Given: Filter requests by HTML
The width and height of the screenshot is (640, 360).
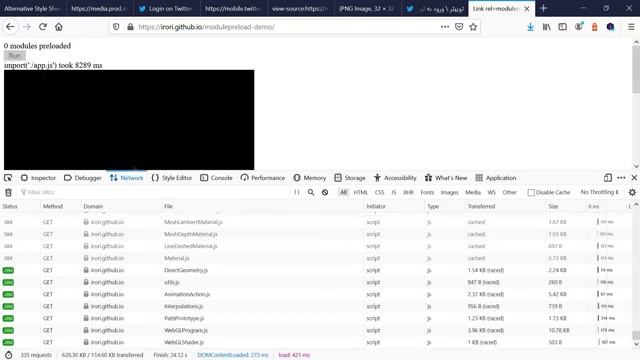Looking at the screenshot, I should pyautogui.click(x=360, y=192).
